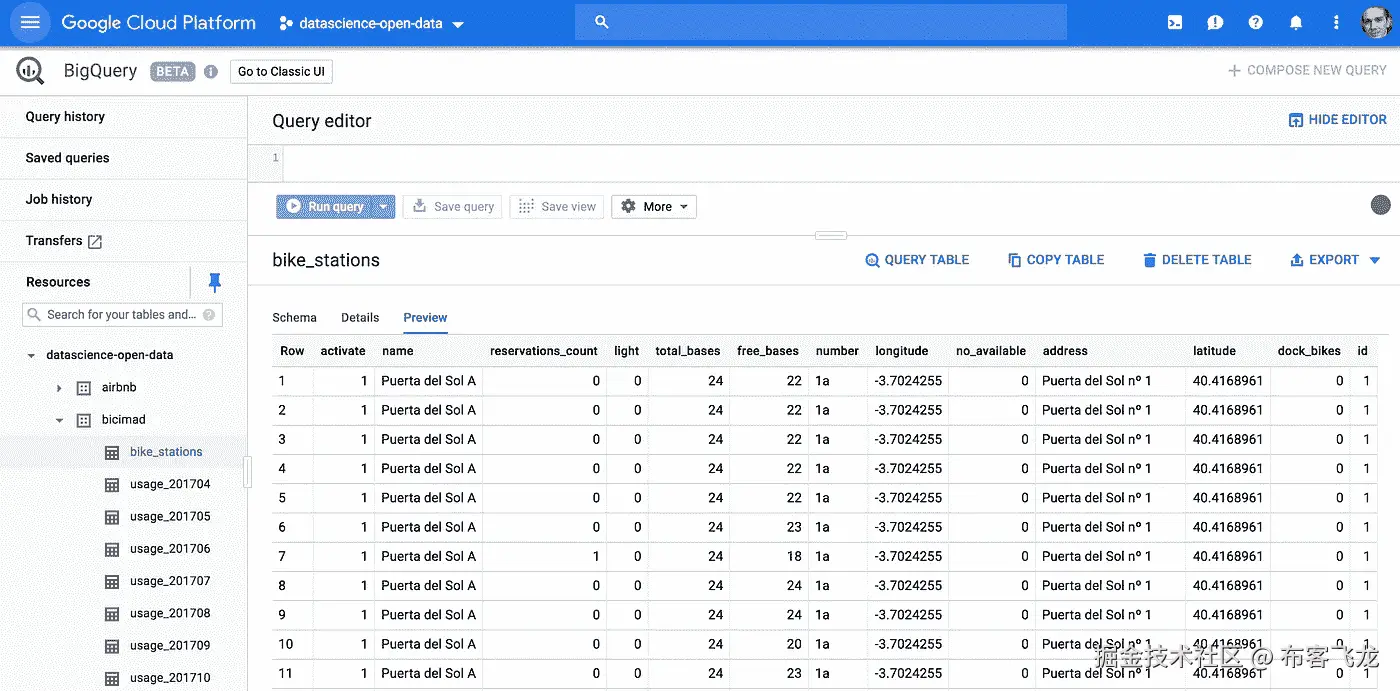Select the bike_stations table
Screen dimensions: 1400x691
point(166,452)
